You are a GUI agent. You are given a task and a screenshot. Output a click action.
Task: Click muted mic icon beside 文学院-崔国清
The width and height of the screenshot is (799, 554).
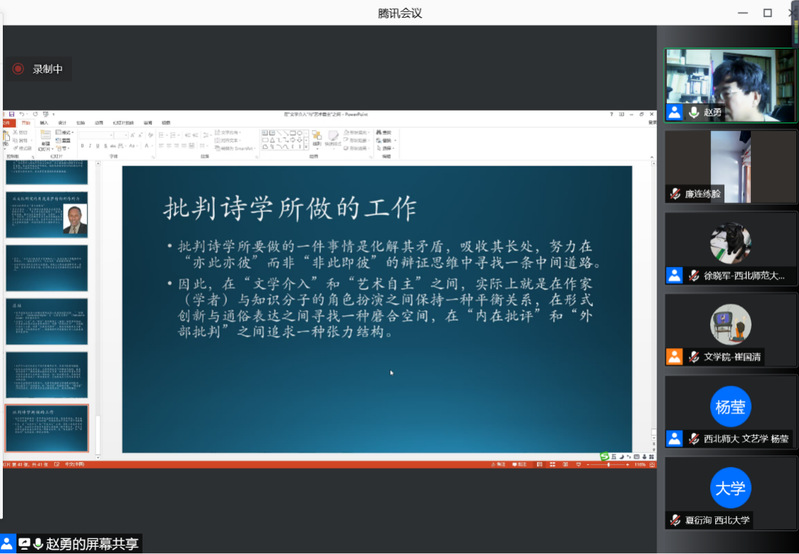[x=693, y=356]
